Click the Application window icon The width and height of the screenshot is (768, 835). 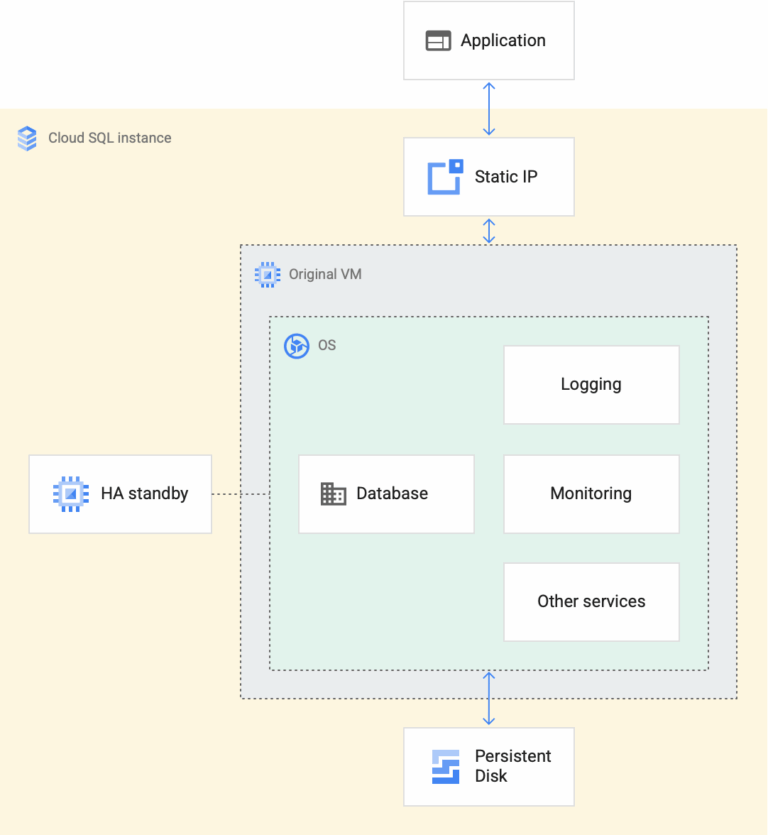[438, 41]
